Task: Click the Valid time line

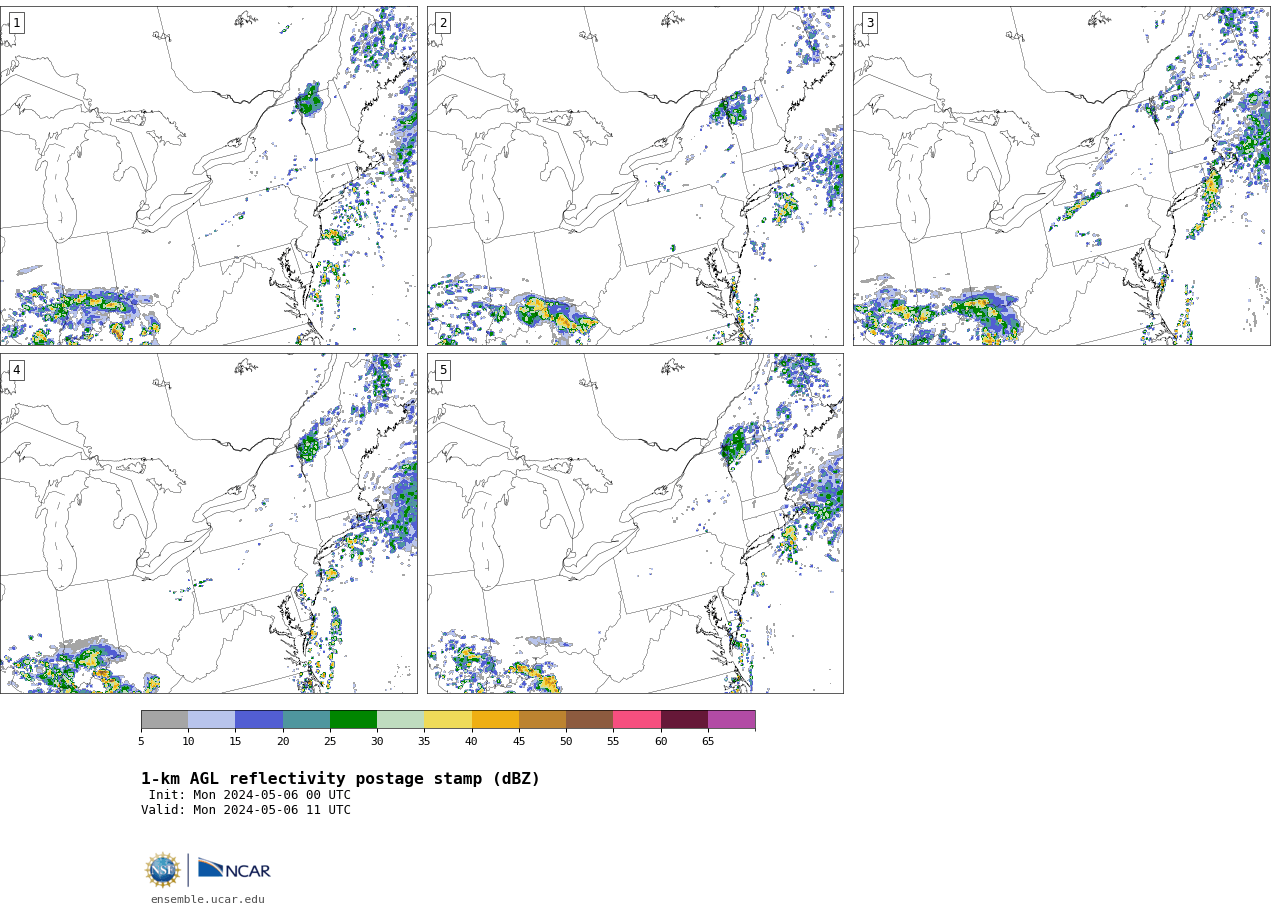Action: click(x=246, y=810)
